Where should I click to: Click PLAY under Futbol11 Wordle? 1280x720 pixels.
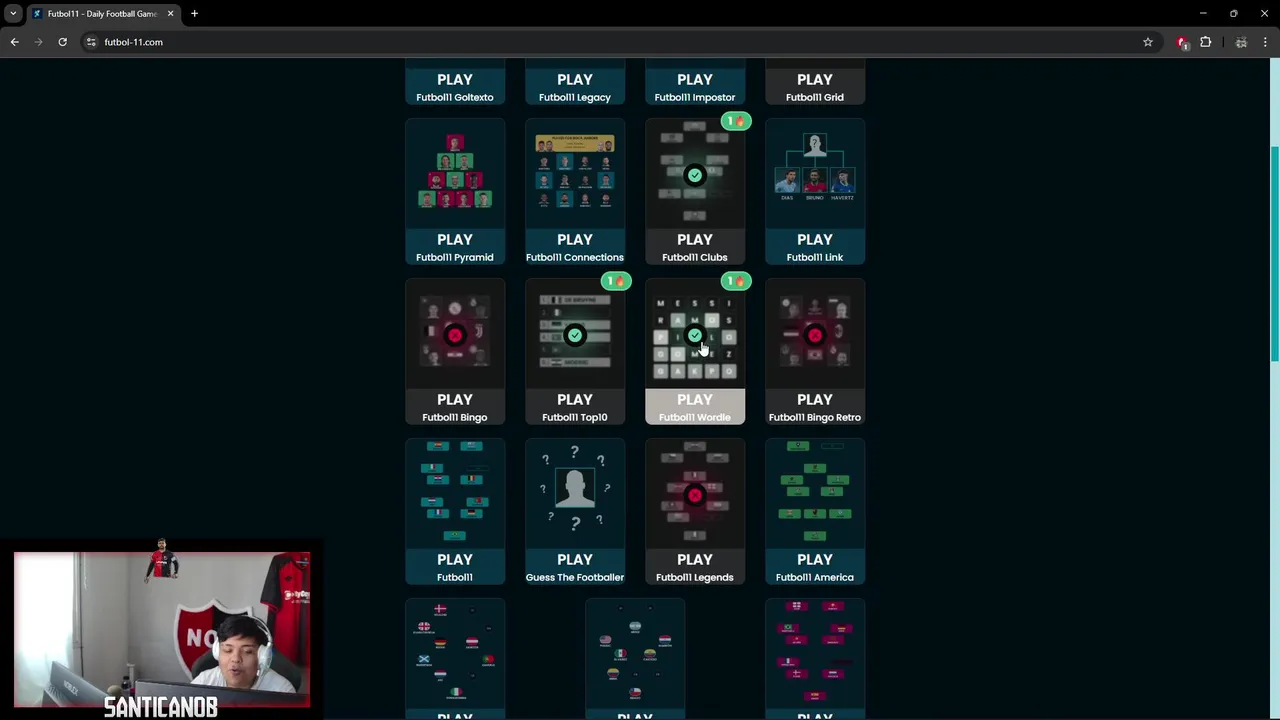coord(695,399)
